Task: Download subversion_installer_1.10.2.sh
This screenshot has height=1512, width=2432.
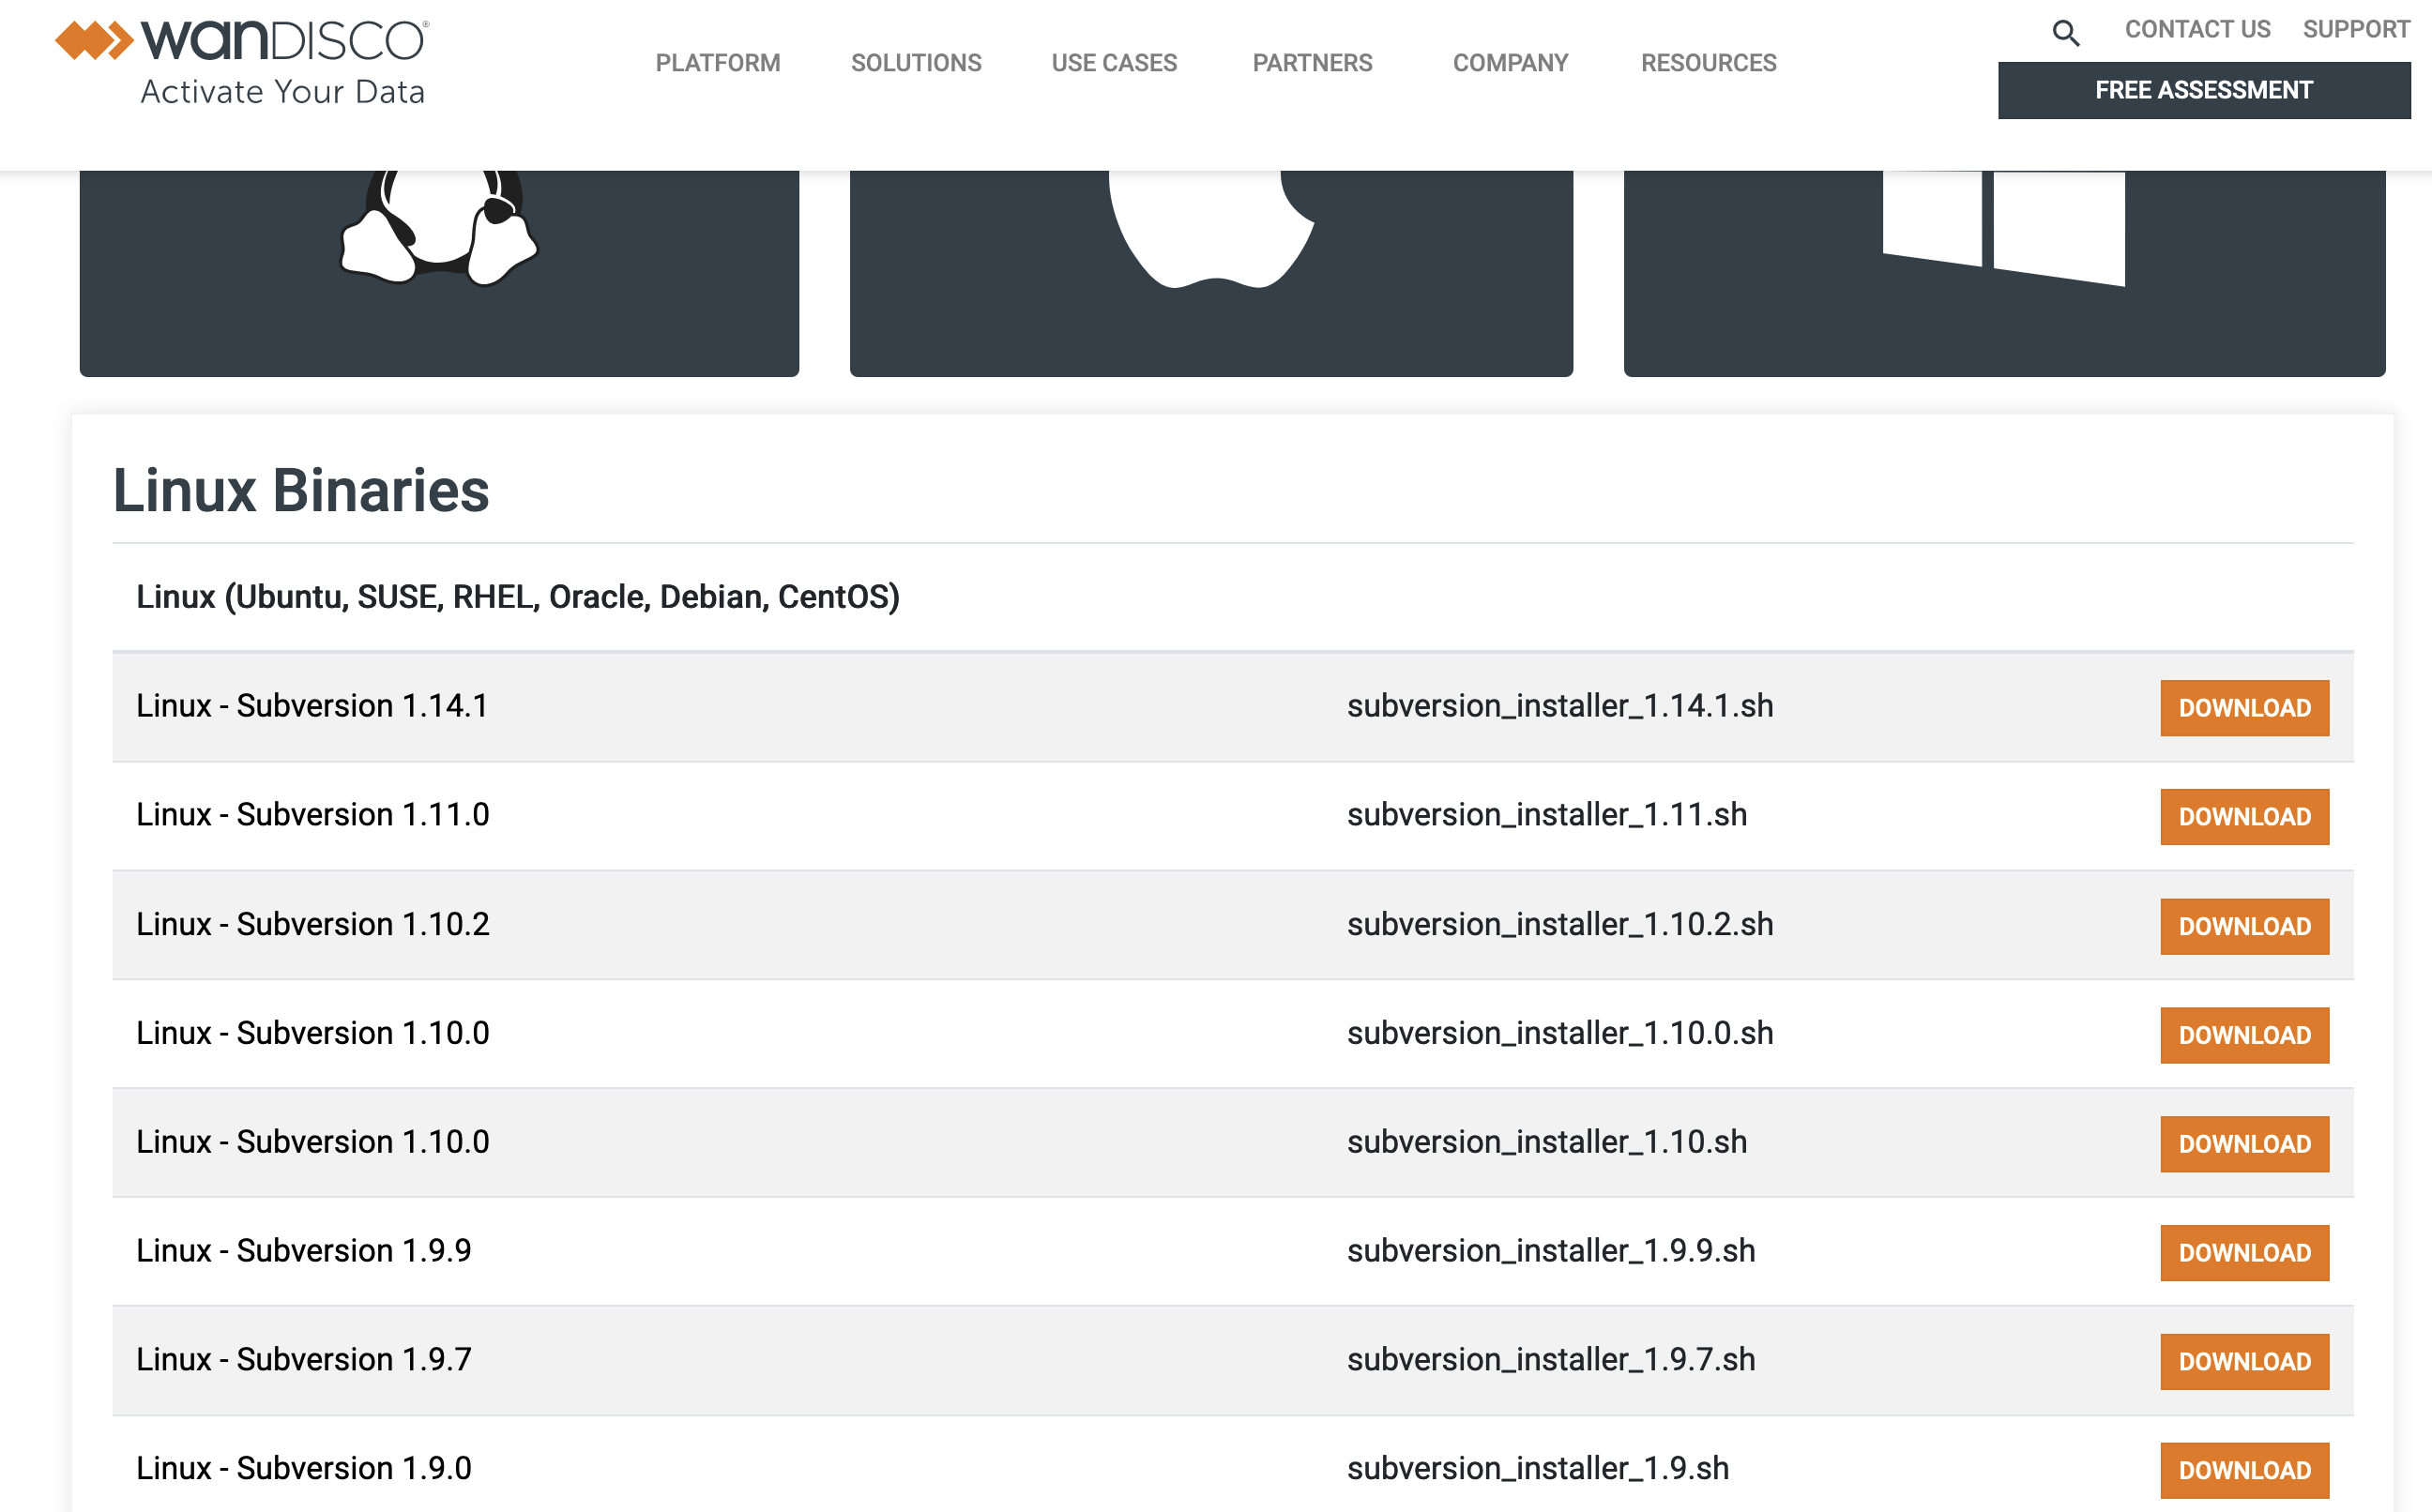Action: pyautogui.click(x=2243, y=926)
